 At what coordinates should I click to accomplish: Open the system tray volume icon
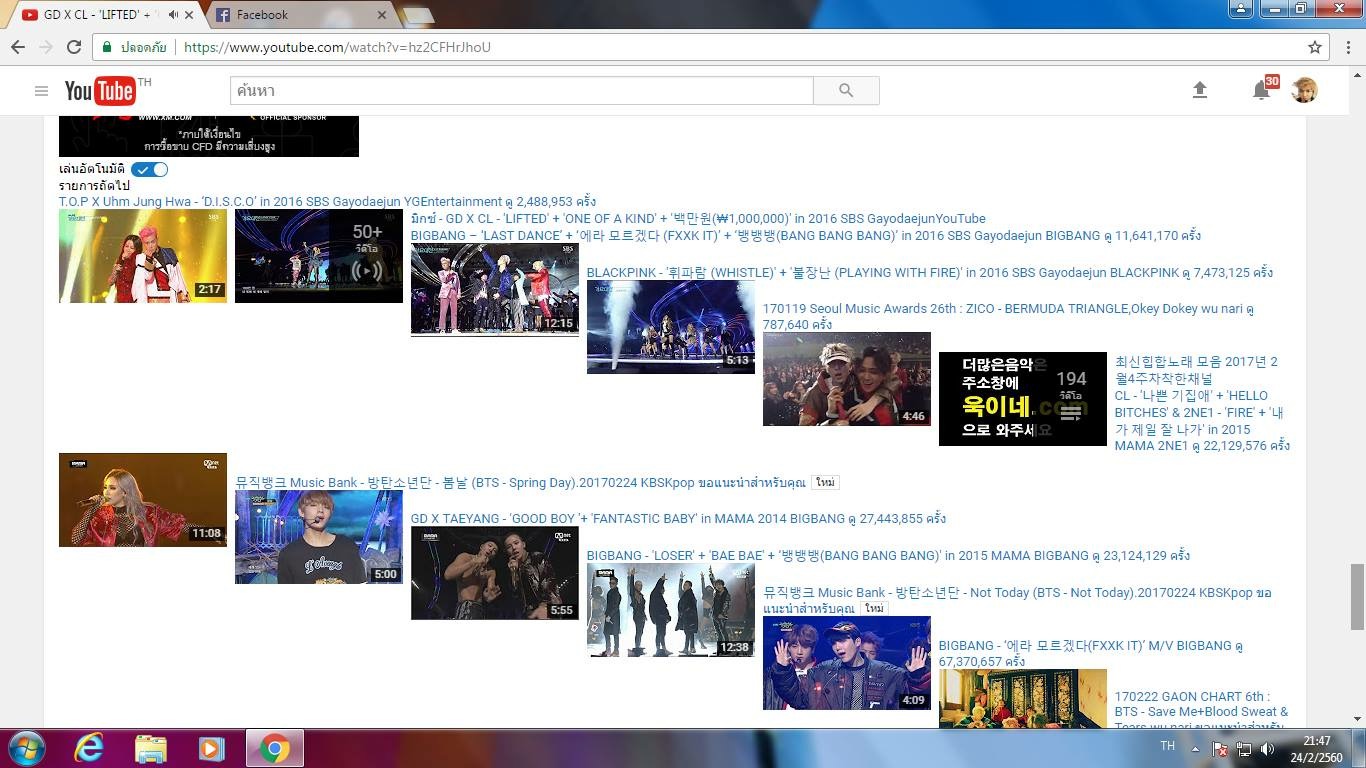tap(1267, 748)
